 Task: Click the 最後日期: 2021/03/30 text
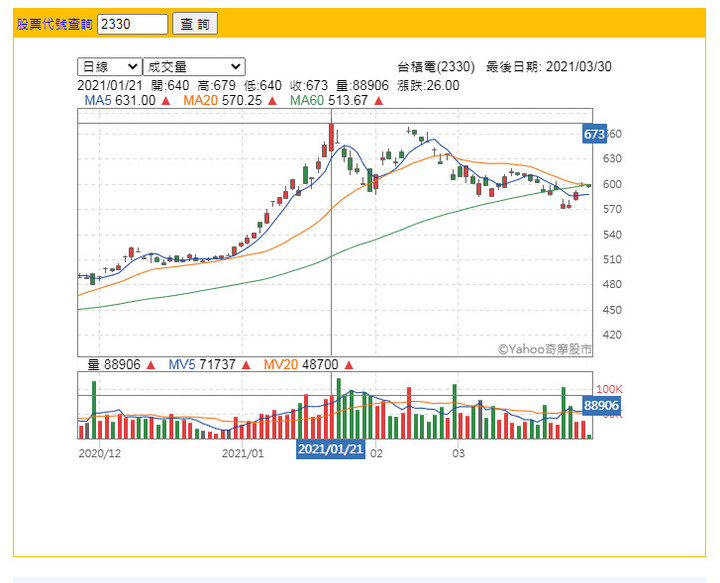pos(549,67)
